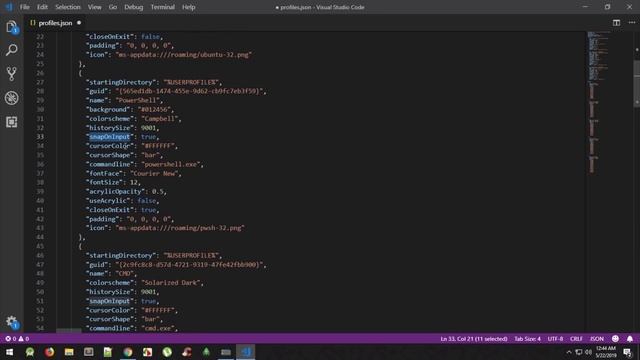Change language mode JSON
Viewport: 640px width, 360px height.
point(597,339)
